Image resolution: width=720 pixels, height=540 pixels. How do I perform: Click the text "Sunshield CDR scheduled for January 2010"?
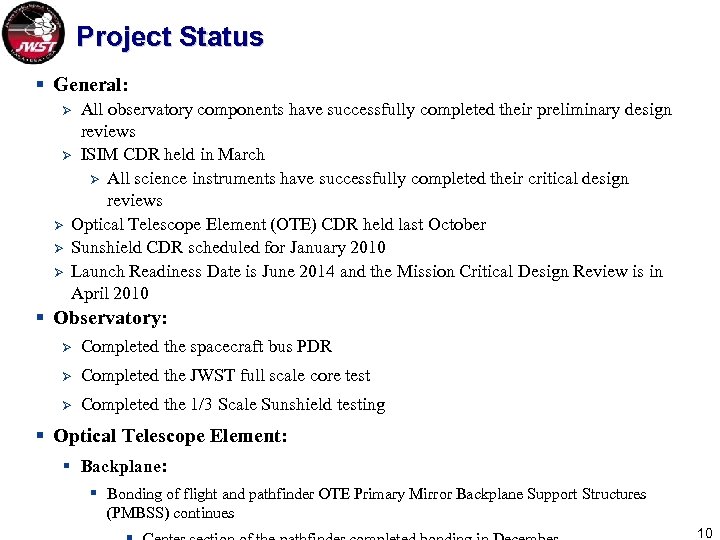point(228,248)
